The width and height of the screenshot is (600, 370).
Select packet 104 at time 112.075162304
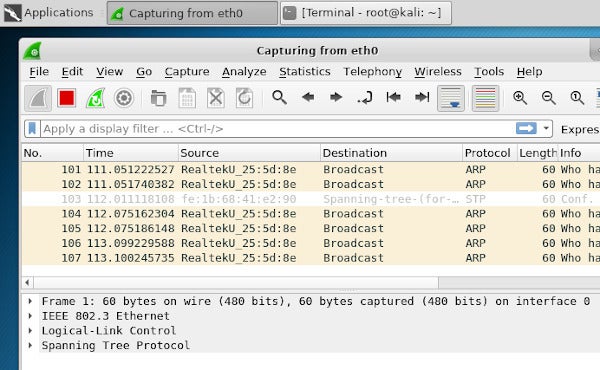pyautogui.click(x=311, y=214)
